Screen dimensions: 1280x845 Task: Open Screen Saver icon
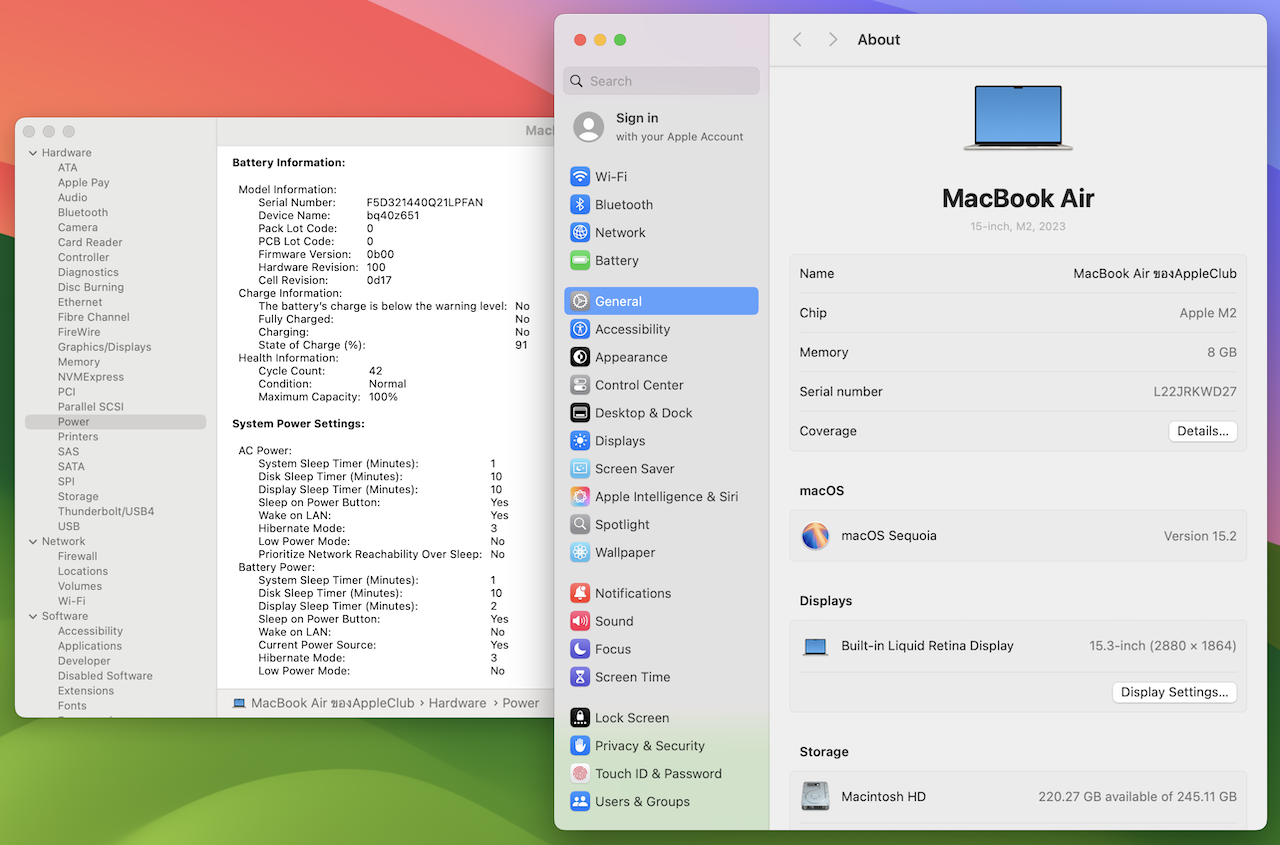(x=580, y=469)
